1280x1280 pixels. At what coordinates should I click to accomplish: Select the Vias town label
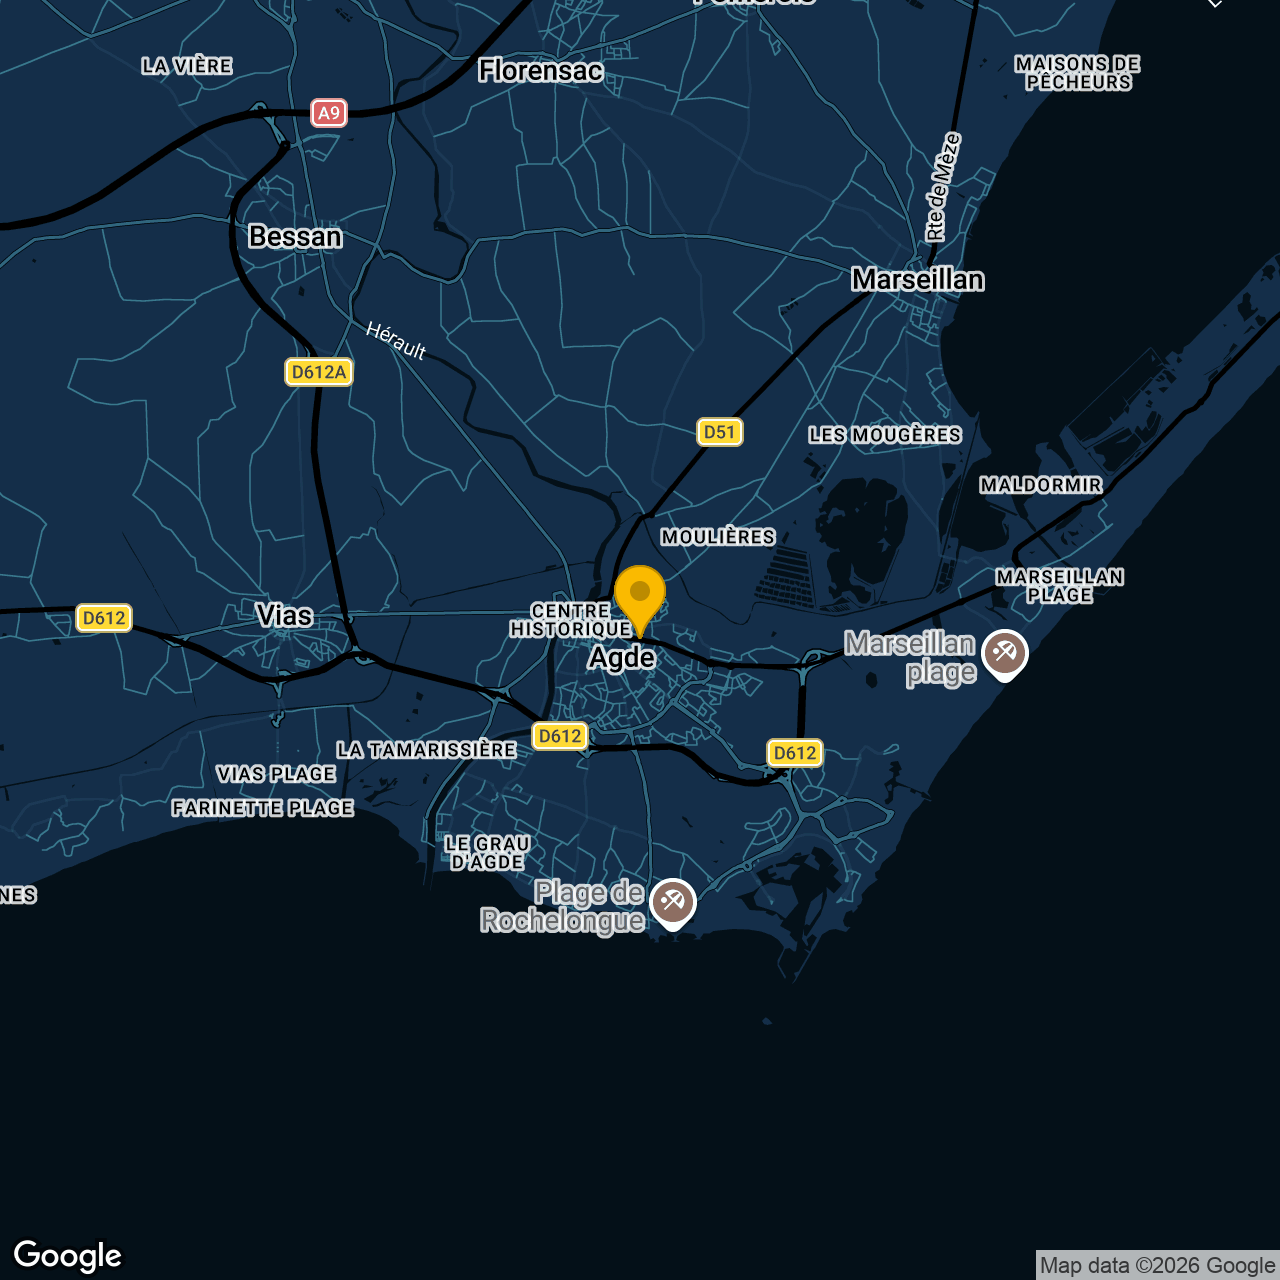click(283, 615)
